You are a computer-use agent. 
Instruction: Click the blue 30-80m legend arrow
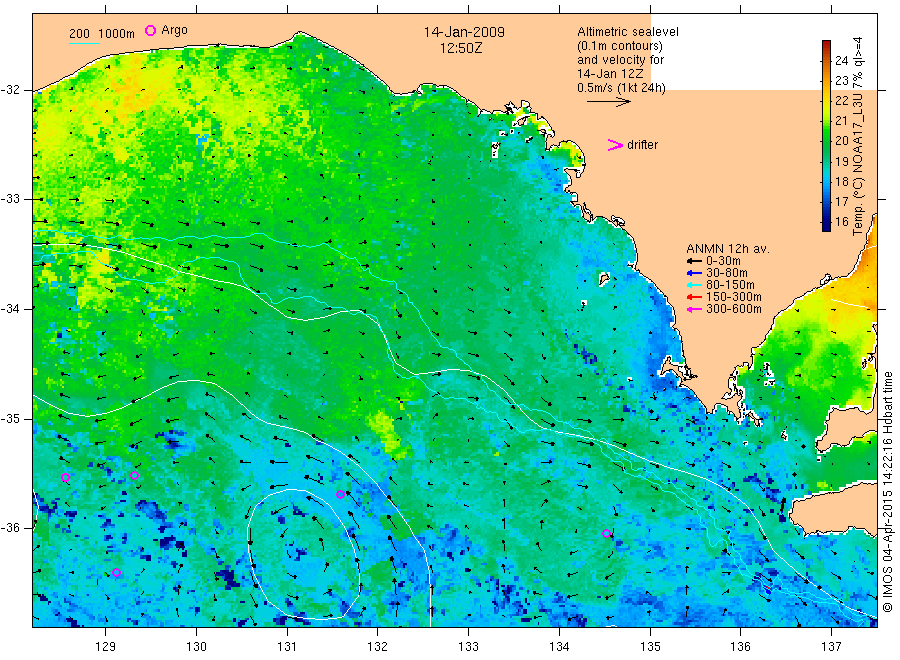click(694, 273)
